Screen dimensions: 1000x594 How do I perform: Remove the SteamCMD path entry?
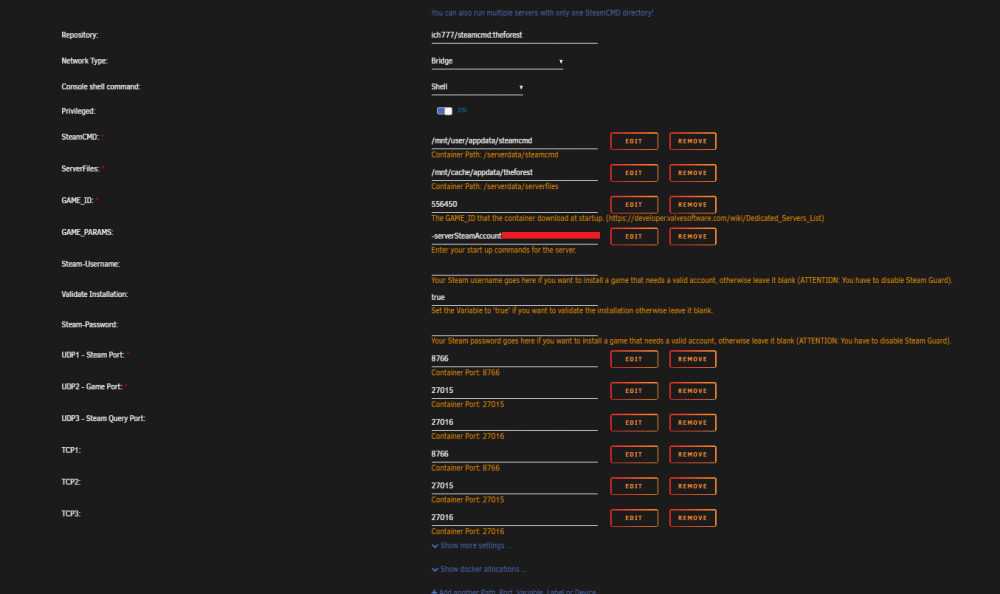(693, 141)
